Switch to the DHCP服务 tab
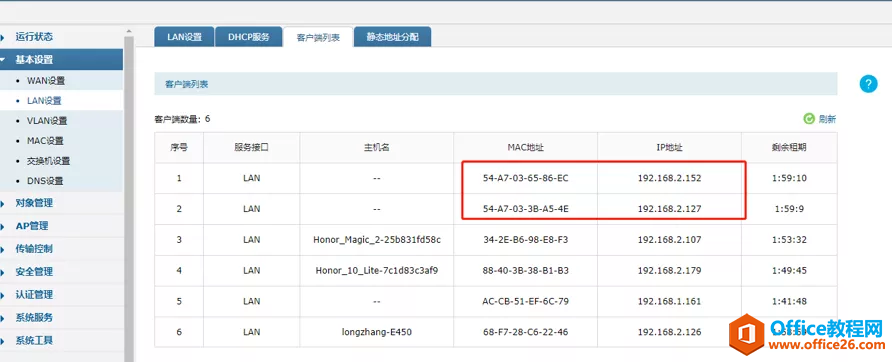892x362 pixels. point(249,37)
